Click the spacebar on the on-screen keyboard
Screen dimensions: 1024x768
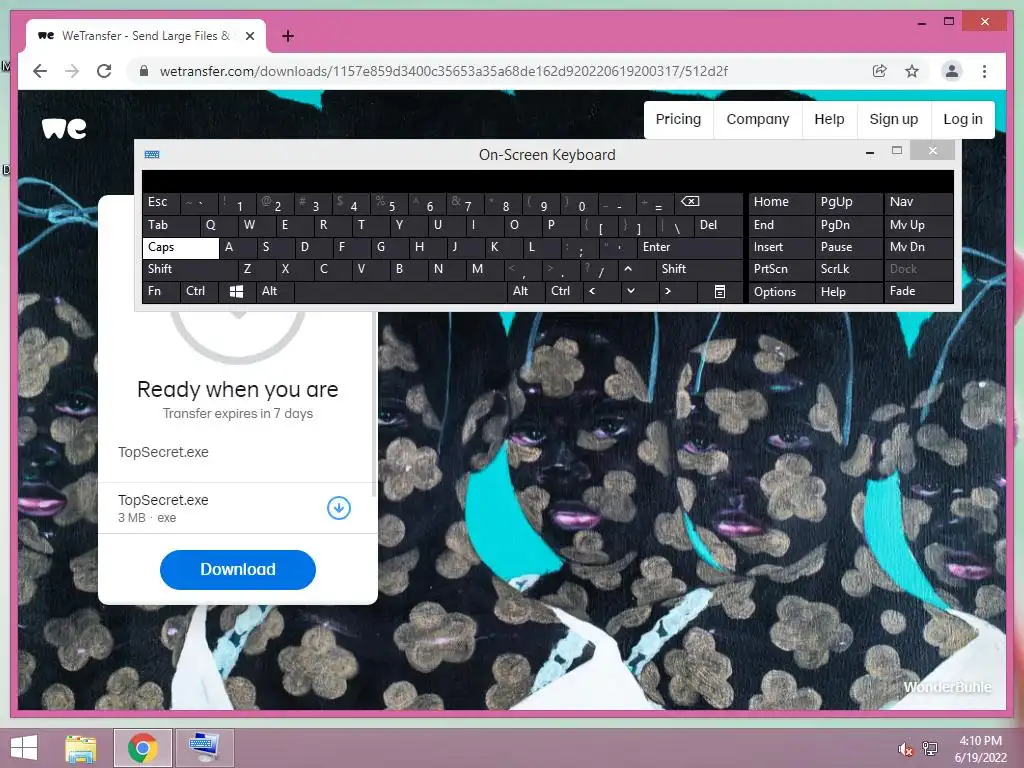(x=401, y=291)
